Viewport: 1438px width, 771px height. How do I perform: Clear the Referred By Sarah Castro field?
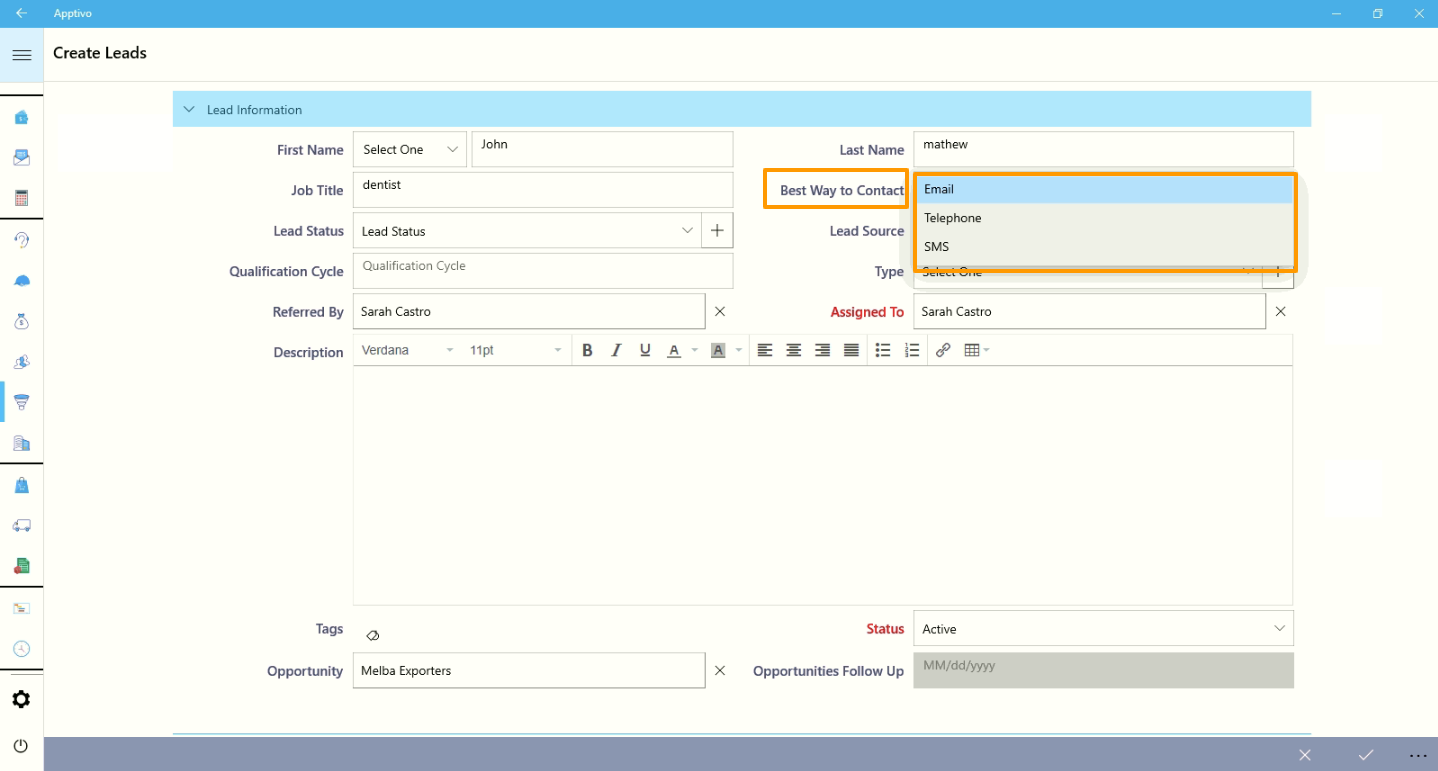(x=719, y=312)
